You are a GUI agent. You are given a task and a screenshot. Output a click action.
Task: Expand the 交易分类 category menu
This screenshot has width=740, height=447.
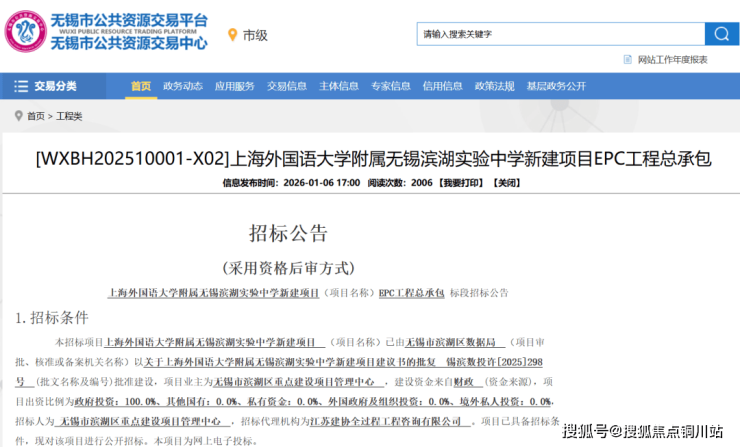55,86
